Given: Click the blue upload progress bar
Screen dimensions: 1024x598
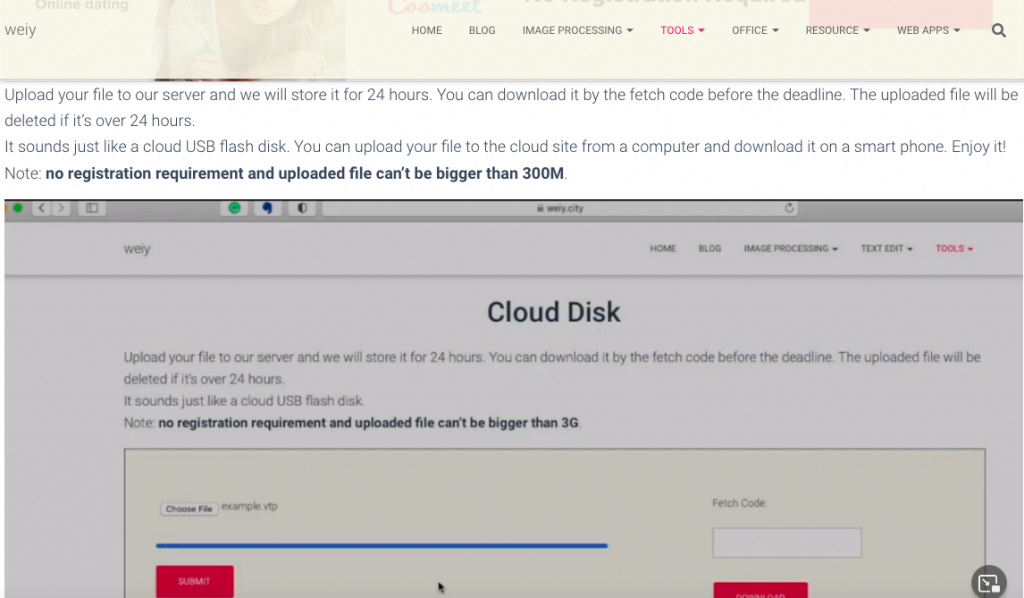Looking at the screenshot, I should pyautogui.click(x=381, y=545).
